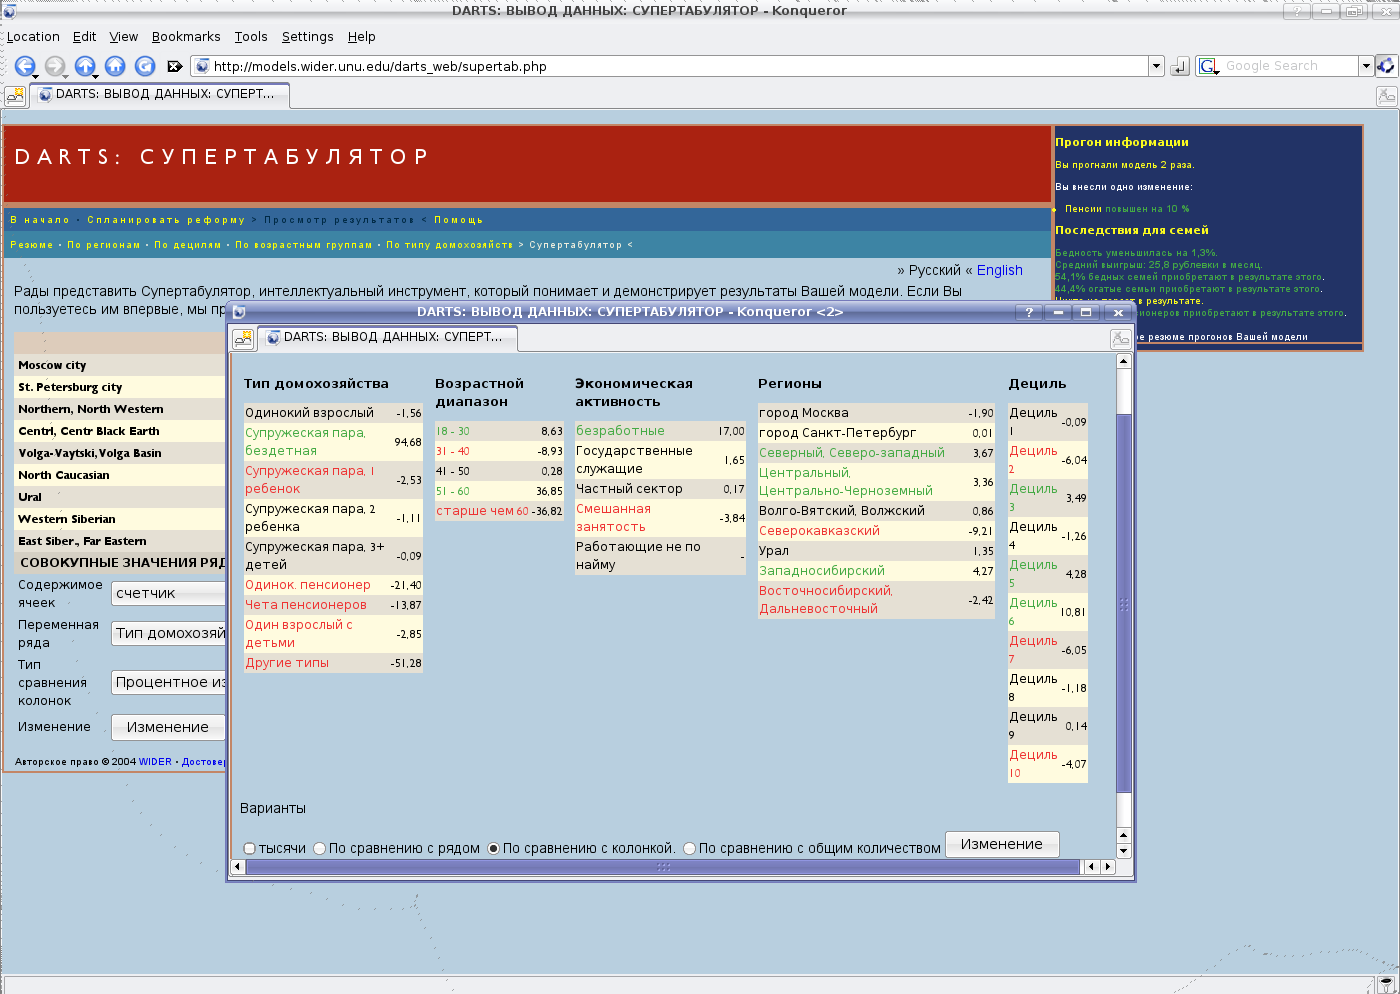The image size is (1400, 994).
Task: Click the Back navigation arrow icon
Action: click(24, 66)
